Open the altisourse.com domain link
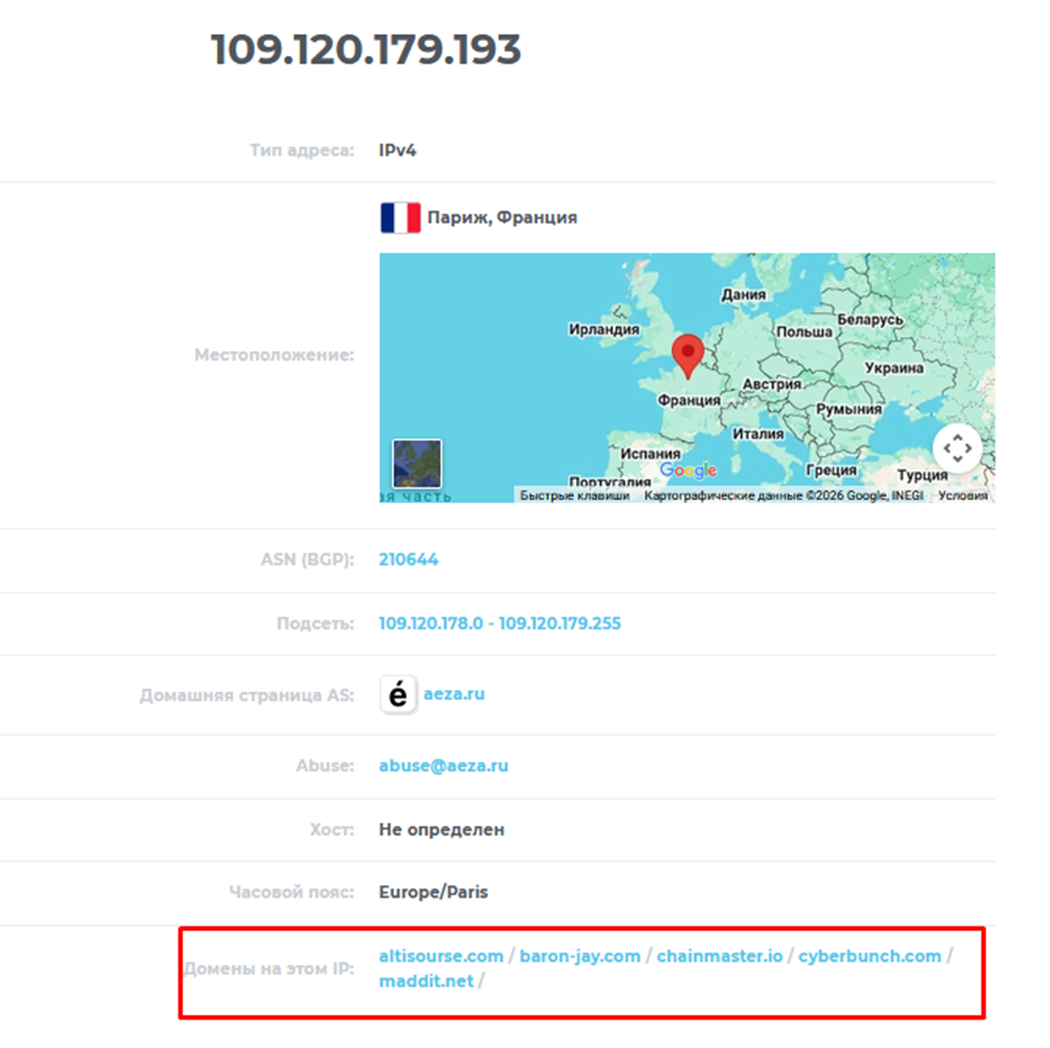1050x1048 pixels. click(x=441, y=956)
